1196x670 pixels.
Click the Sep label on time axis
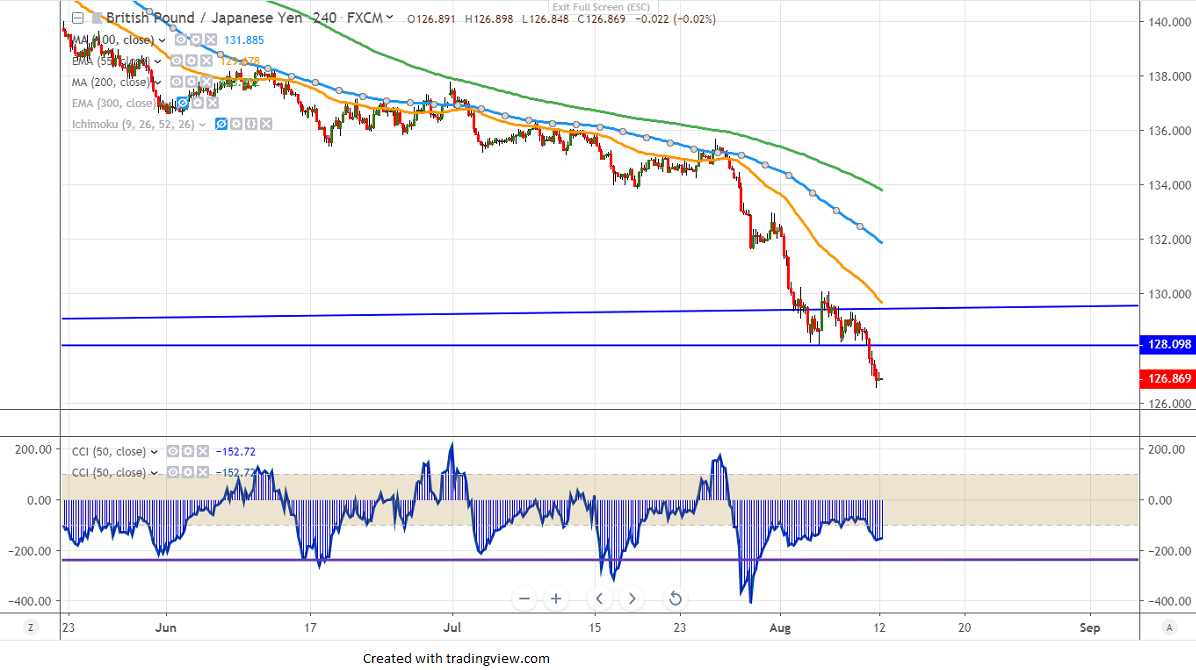(1090, 628)
